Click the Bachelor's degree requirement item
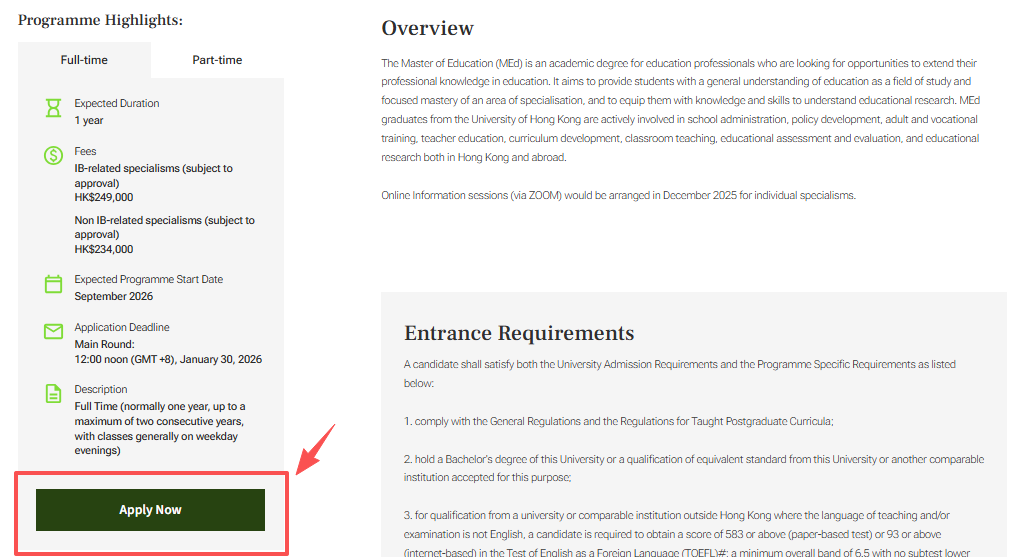Screen dimensions: 1012x557 693,468
